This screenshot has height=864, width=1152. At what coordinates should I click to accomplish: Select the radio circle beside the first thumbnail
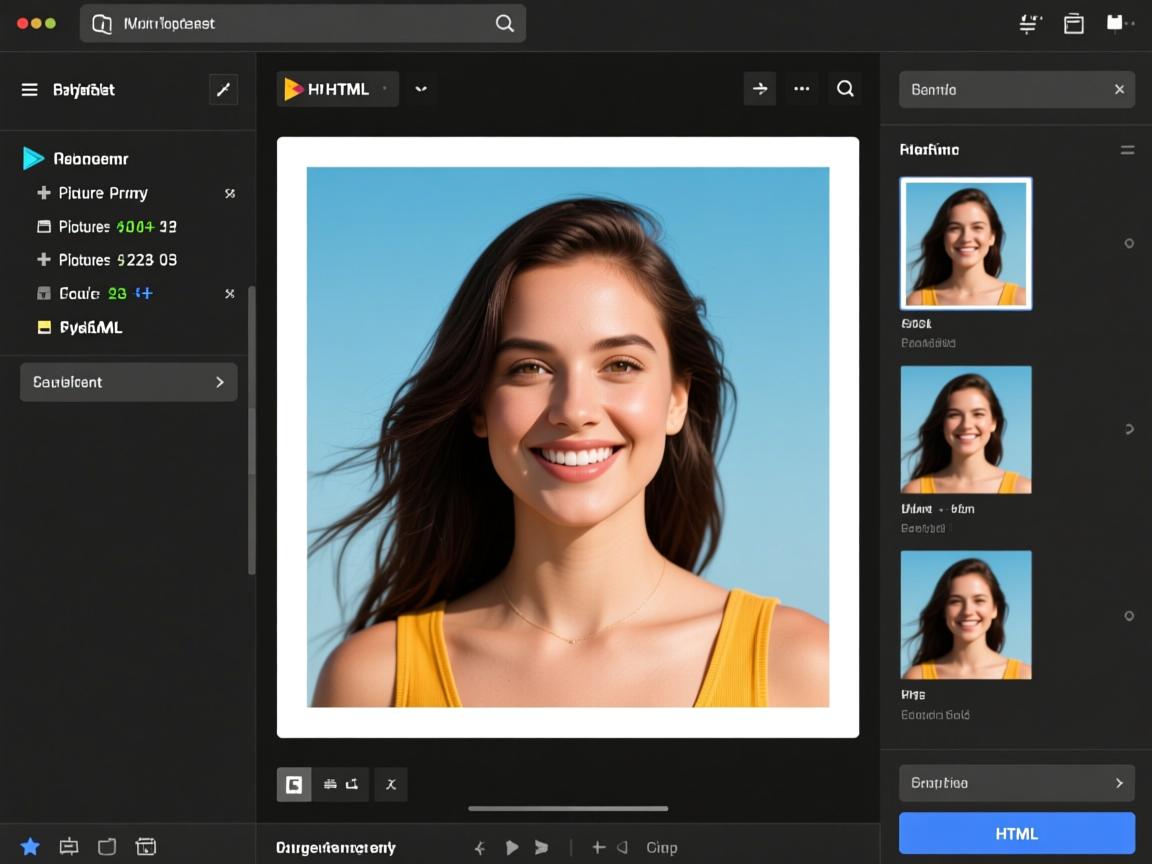tap(1129, 243)
